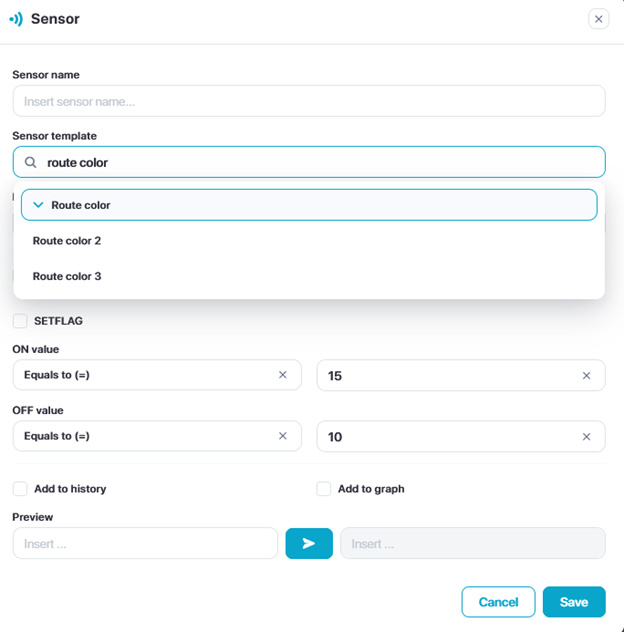The image size is (624, 632).
Task: Click the Sensor signal icon in header
Action: 16,19
